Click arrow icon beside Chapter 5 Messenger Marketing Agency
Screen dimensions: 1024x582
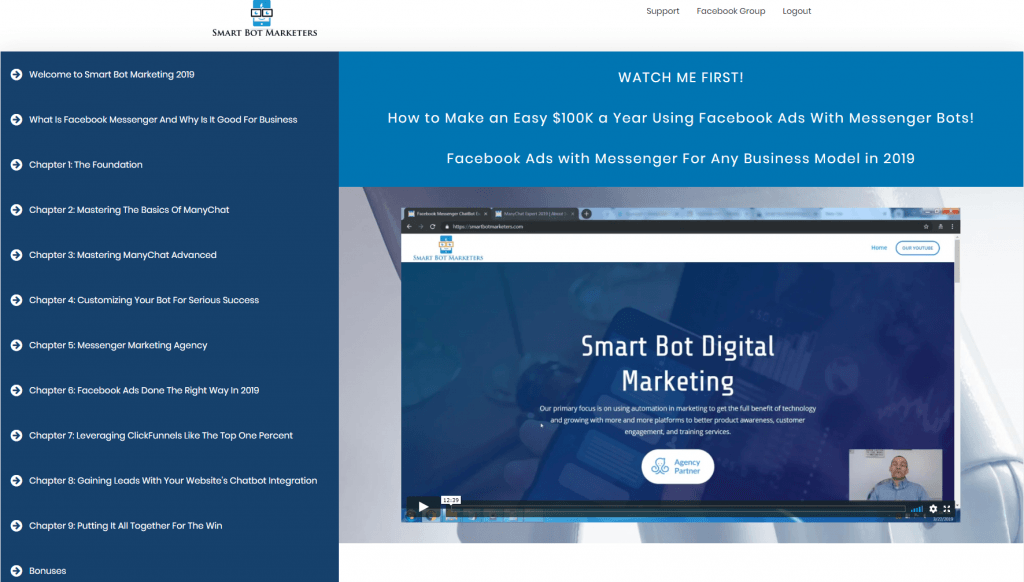pyautogui.click(x=16, y=345)
